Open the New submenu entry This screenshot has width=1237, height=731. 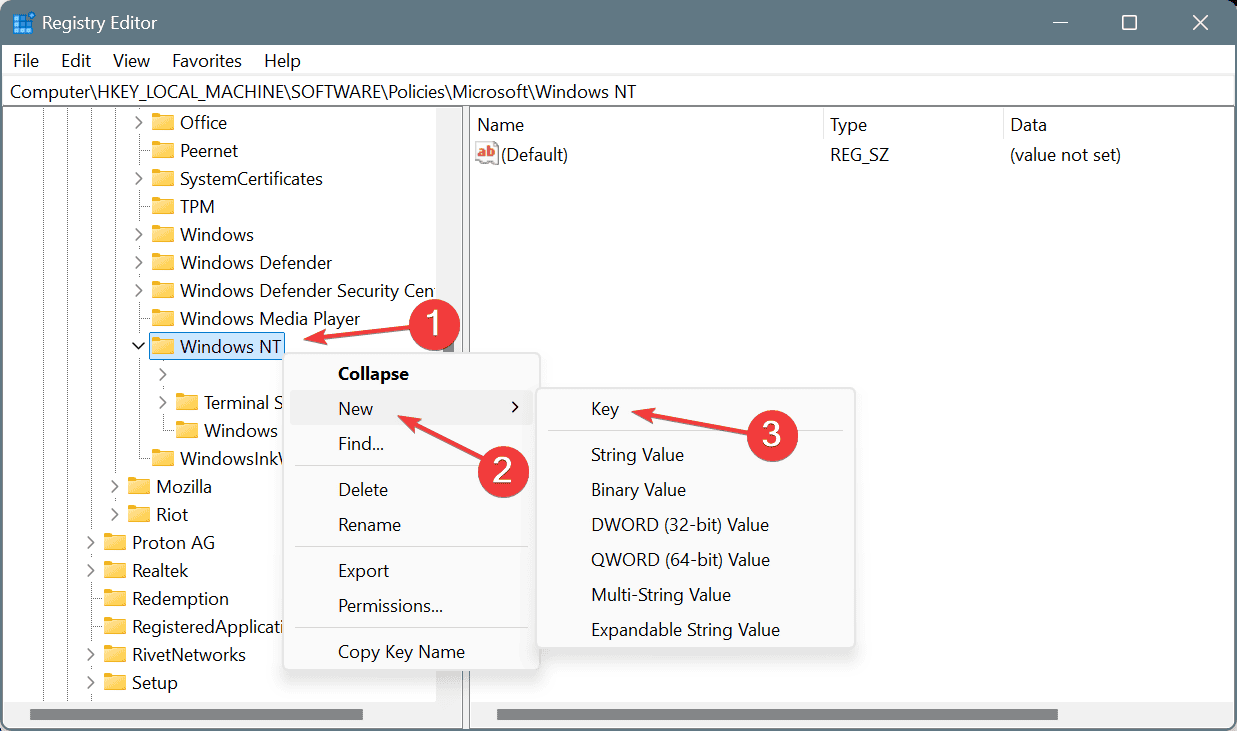click(411, 408)
